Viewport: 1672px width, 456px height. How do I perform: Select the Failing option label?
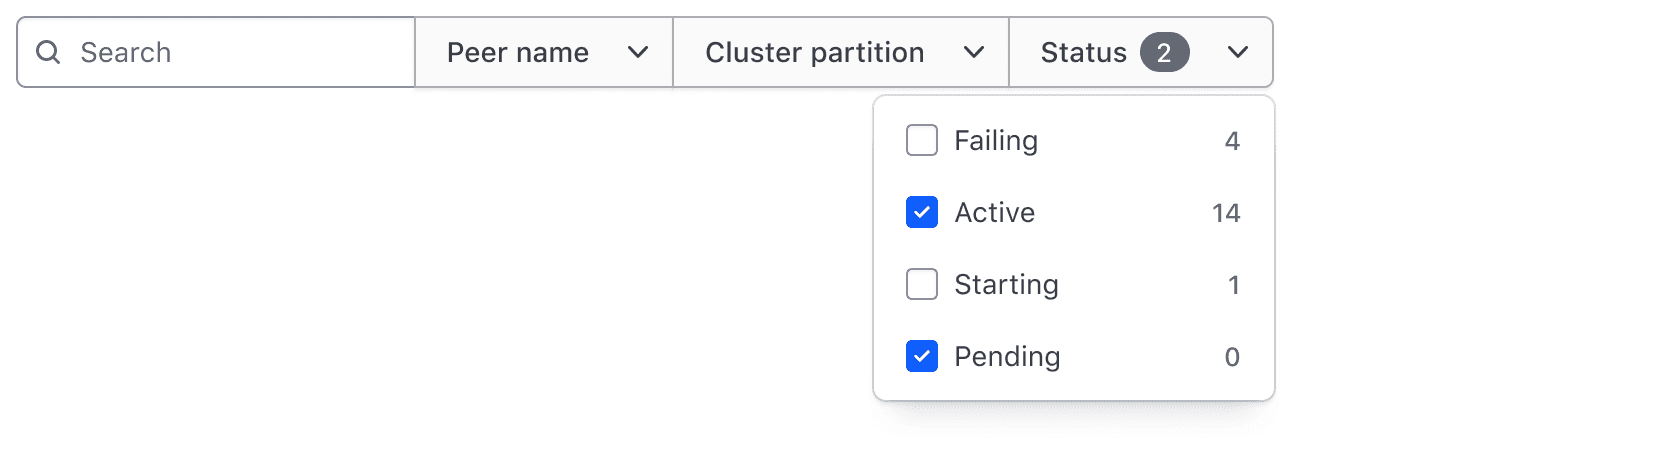coord(996,141)
